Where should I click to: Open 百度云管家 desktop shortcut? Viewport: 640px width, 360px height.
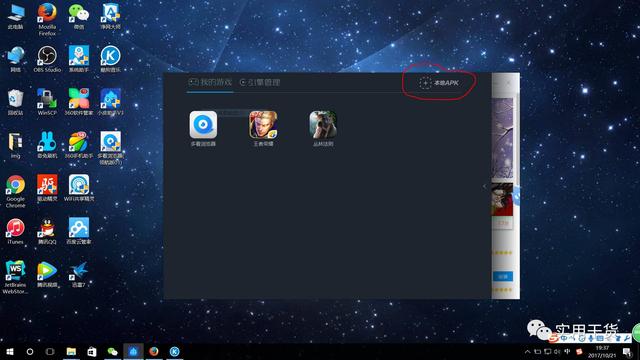tap(79, 231)
